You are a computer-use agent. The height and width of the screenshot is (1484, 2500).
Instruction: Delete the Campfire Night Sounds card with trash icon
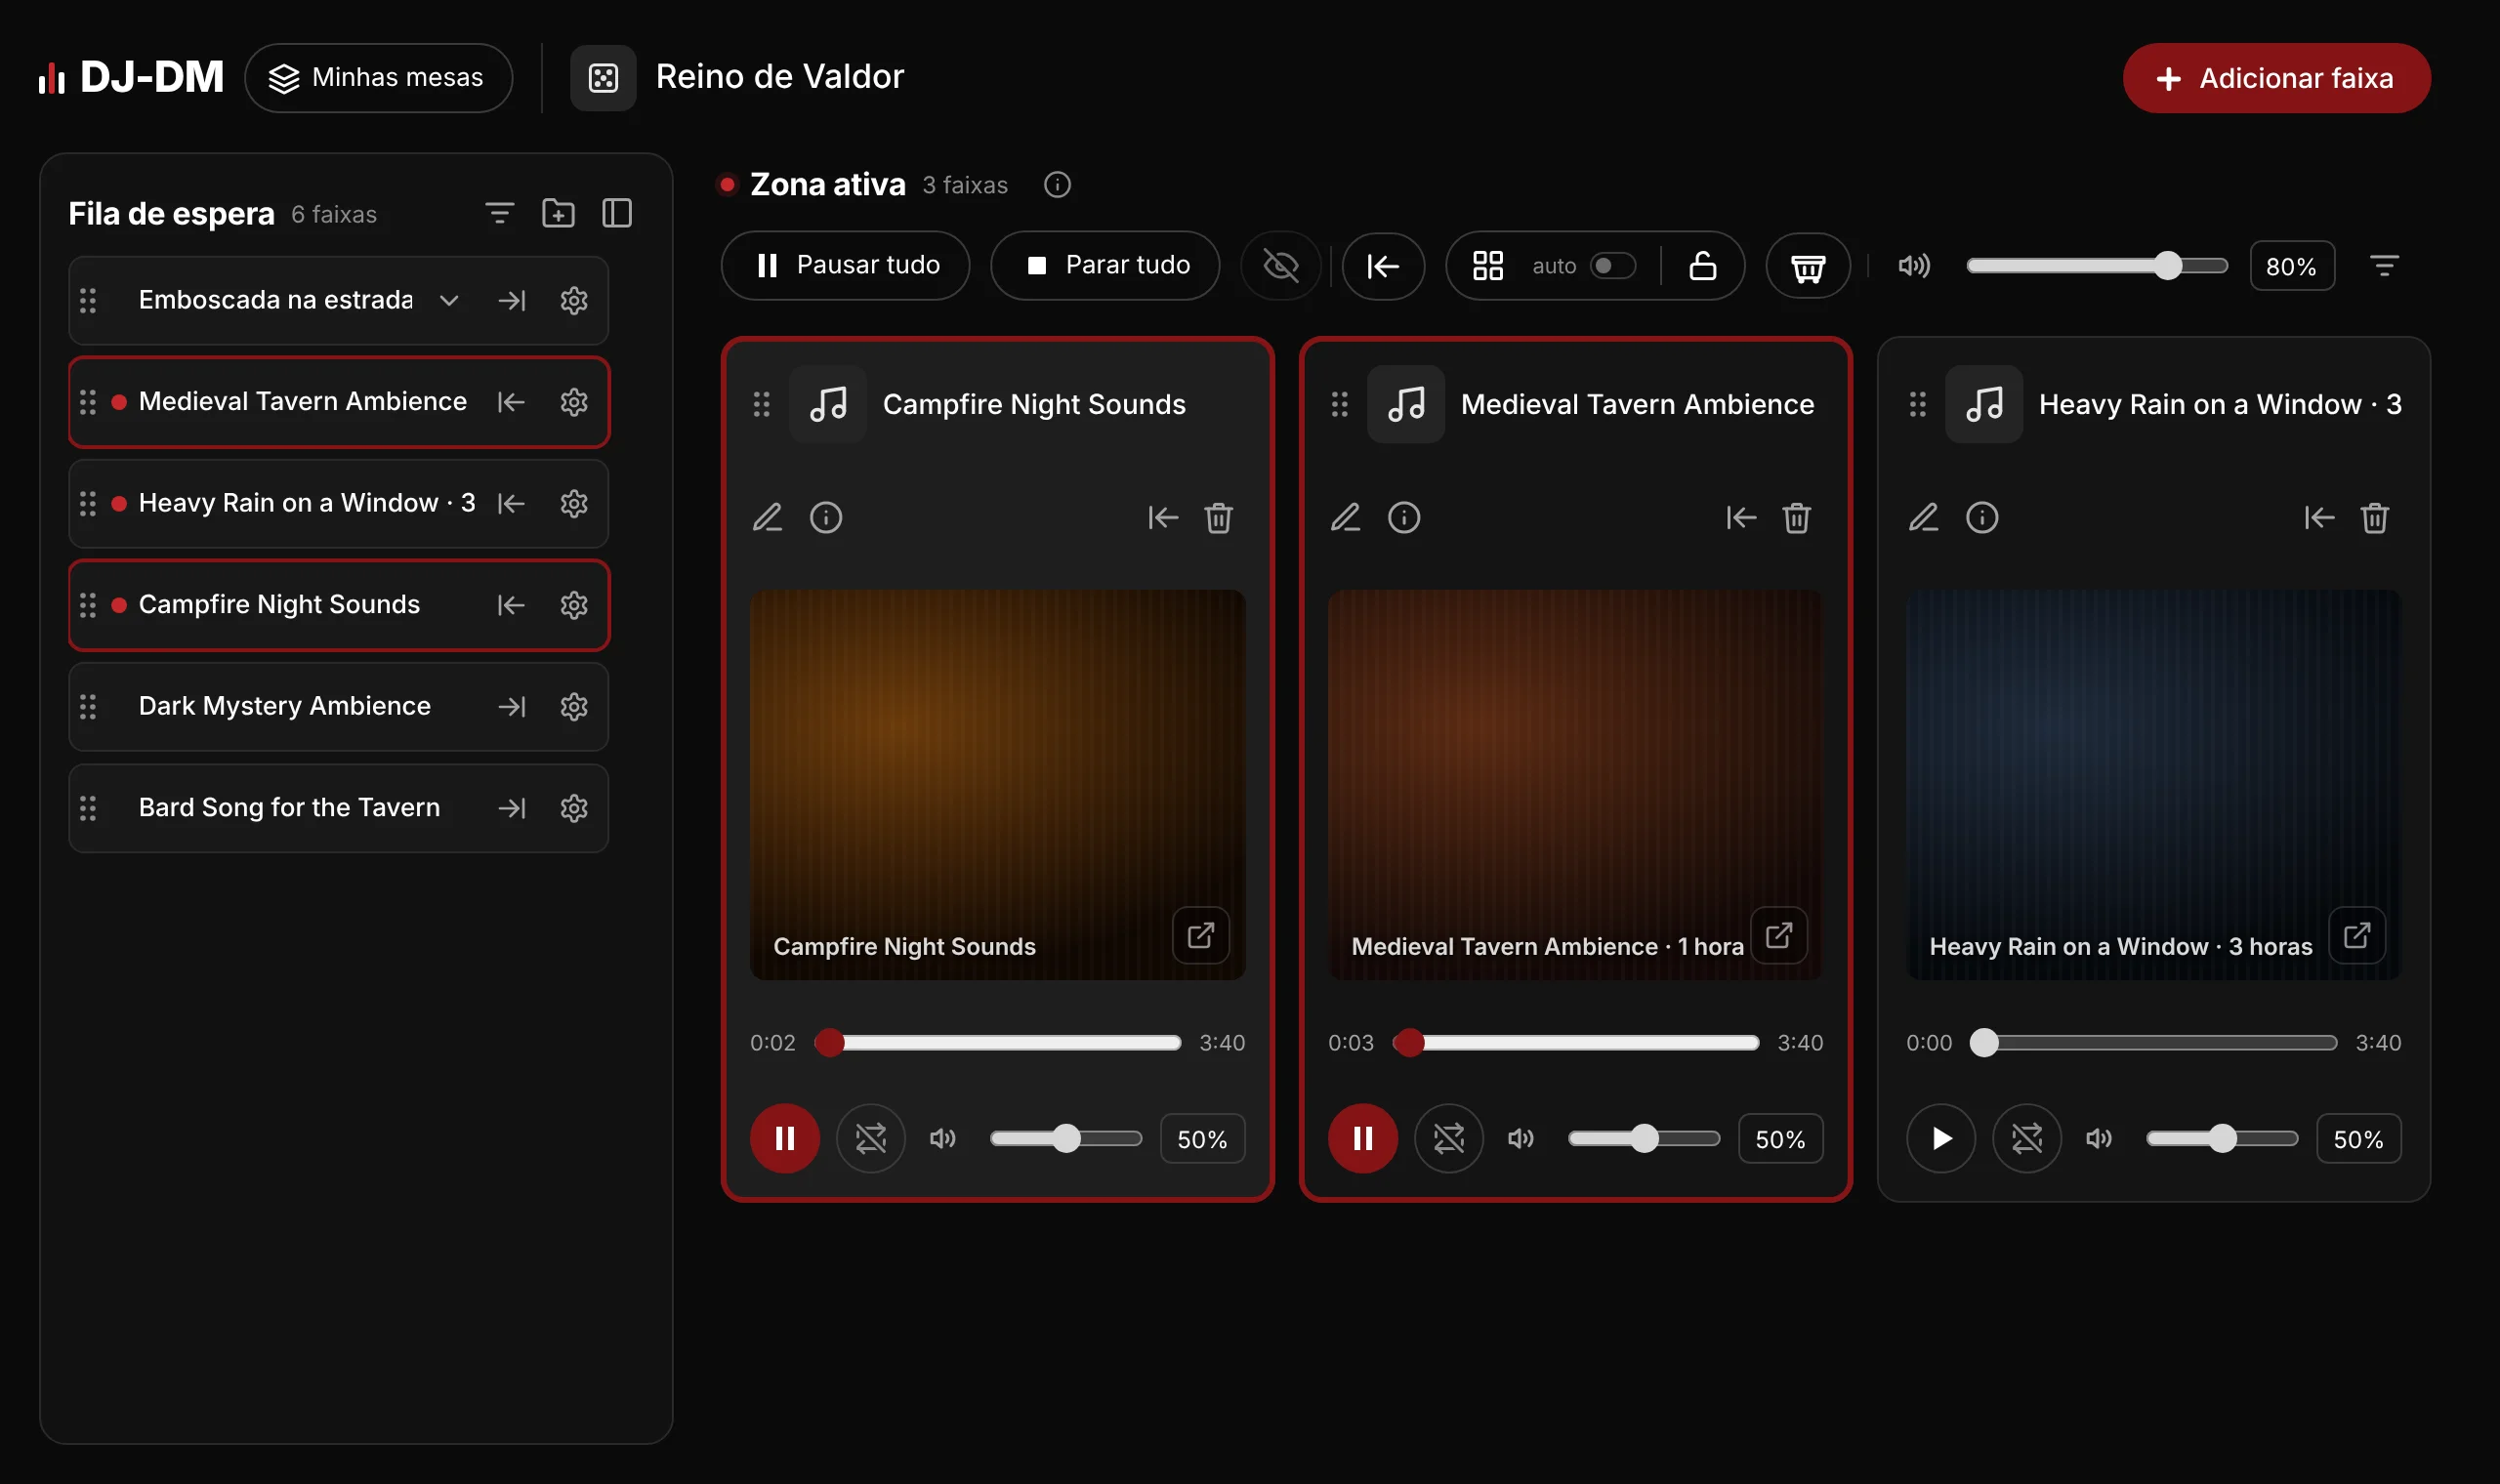coord(1218,518)
